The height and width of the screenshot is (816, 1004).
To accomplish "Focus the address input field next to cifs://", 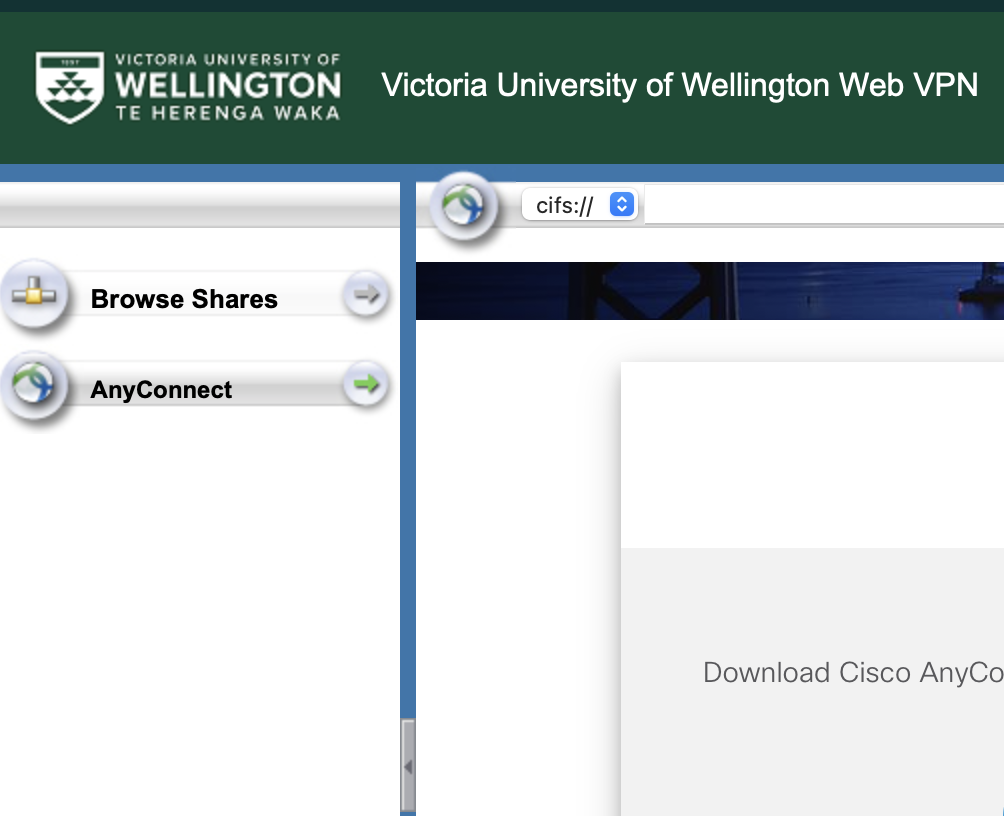I will [822, 205].
